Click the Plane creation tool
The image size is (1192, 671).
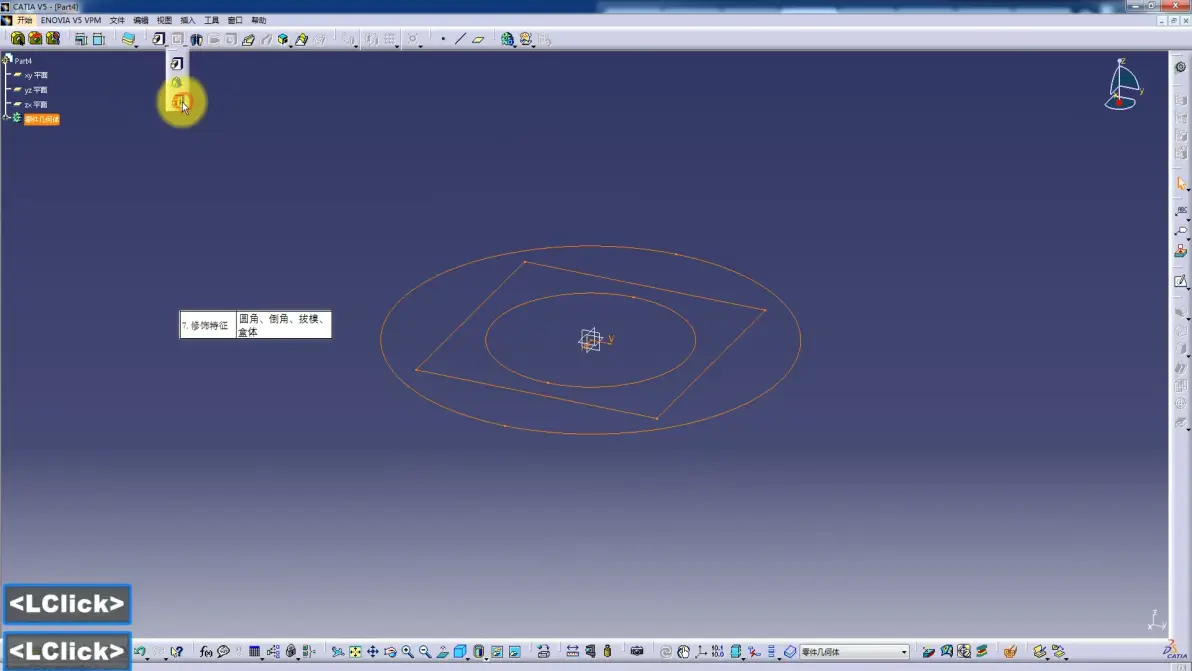point(478,40)
